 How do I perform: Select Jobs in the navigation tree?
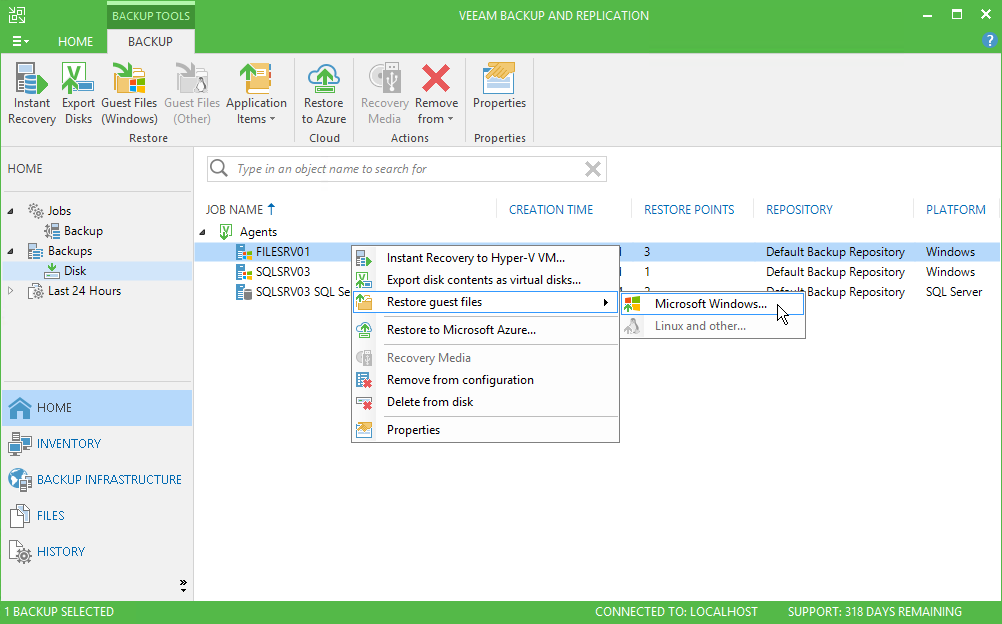pyautogui.click(x=59, y=211)
